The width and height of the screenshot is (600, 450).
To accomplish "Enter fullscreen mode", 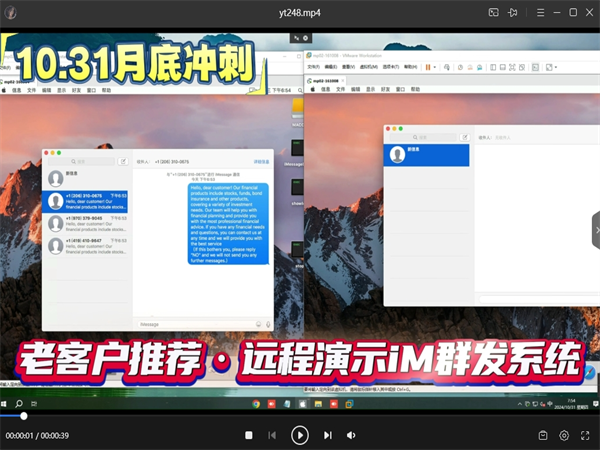I will pos(585,435).
